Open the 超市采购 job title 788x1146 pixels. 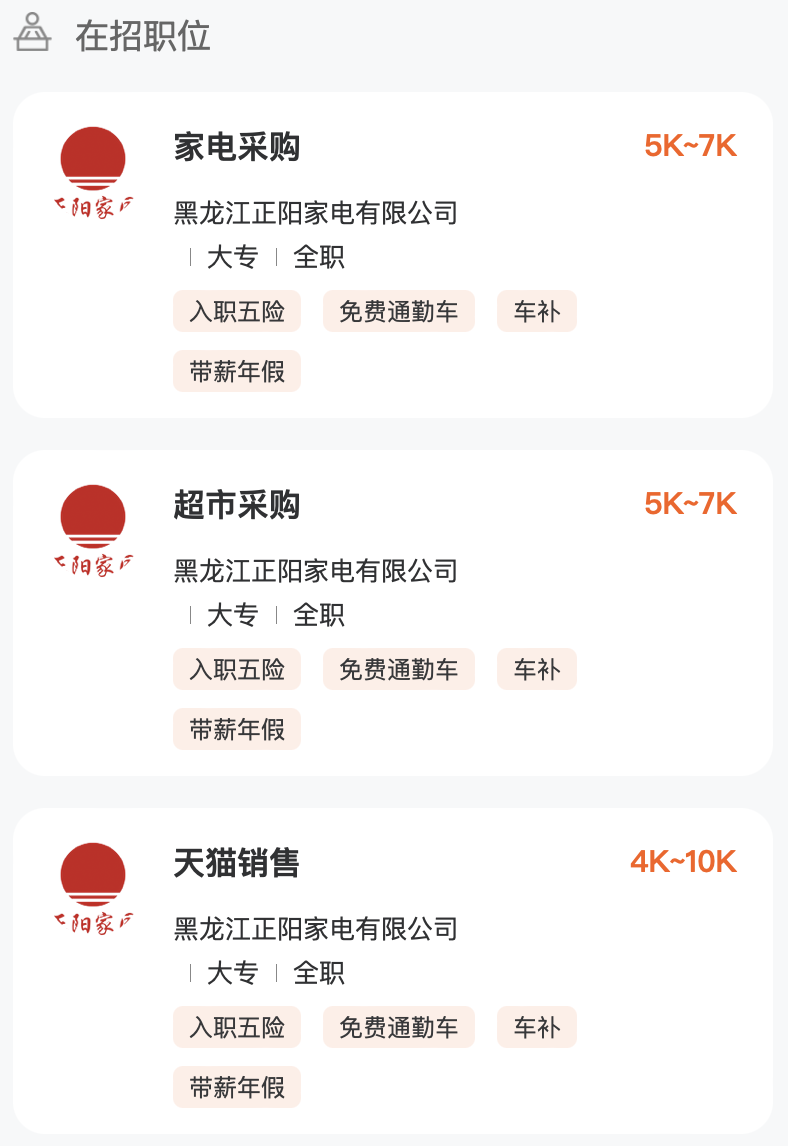pyautogui.click(x=237, y=505)
